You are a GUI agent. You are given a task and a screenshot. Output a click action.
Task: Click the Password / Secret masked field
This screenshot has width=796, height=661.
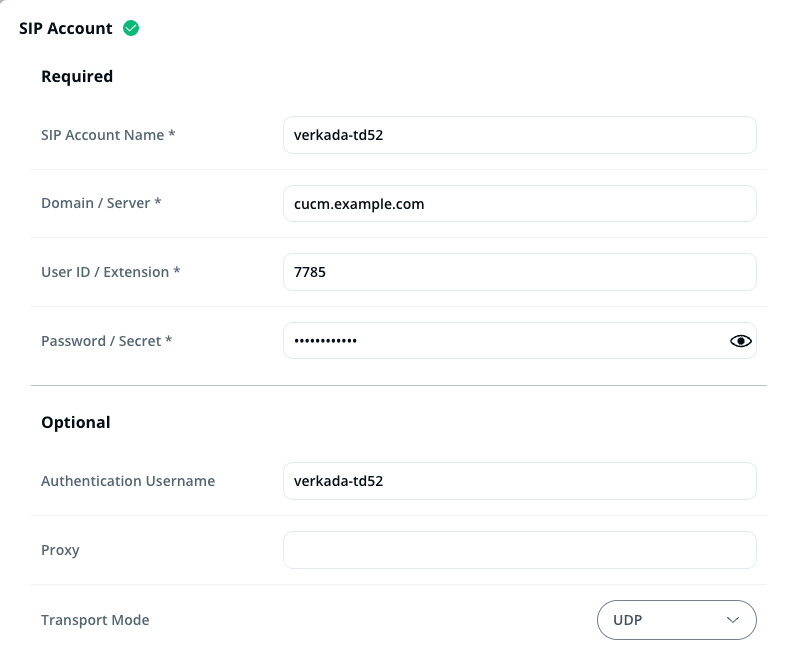tap(500, 341)
